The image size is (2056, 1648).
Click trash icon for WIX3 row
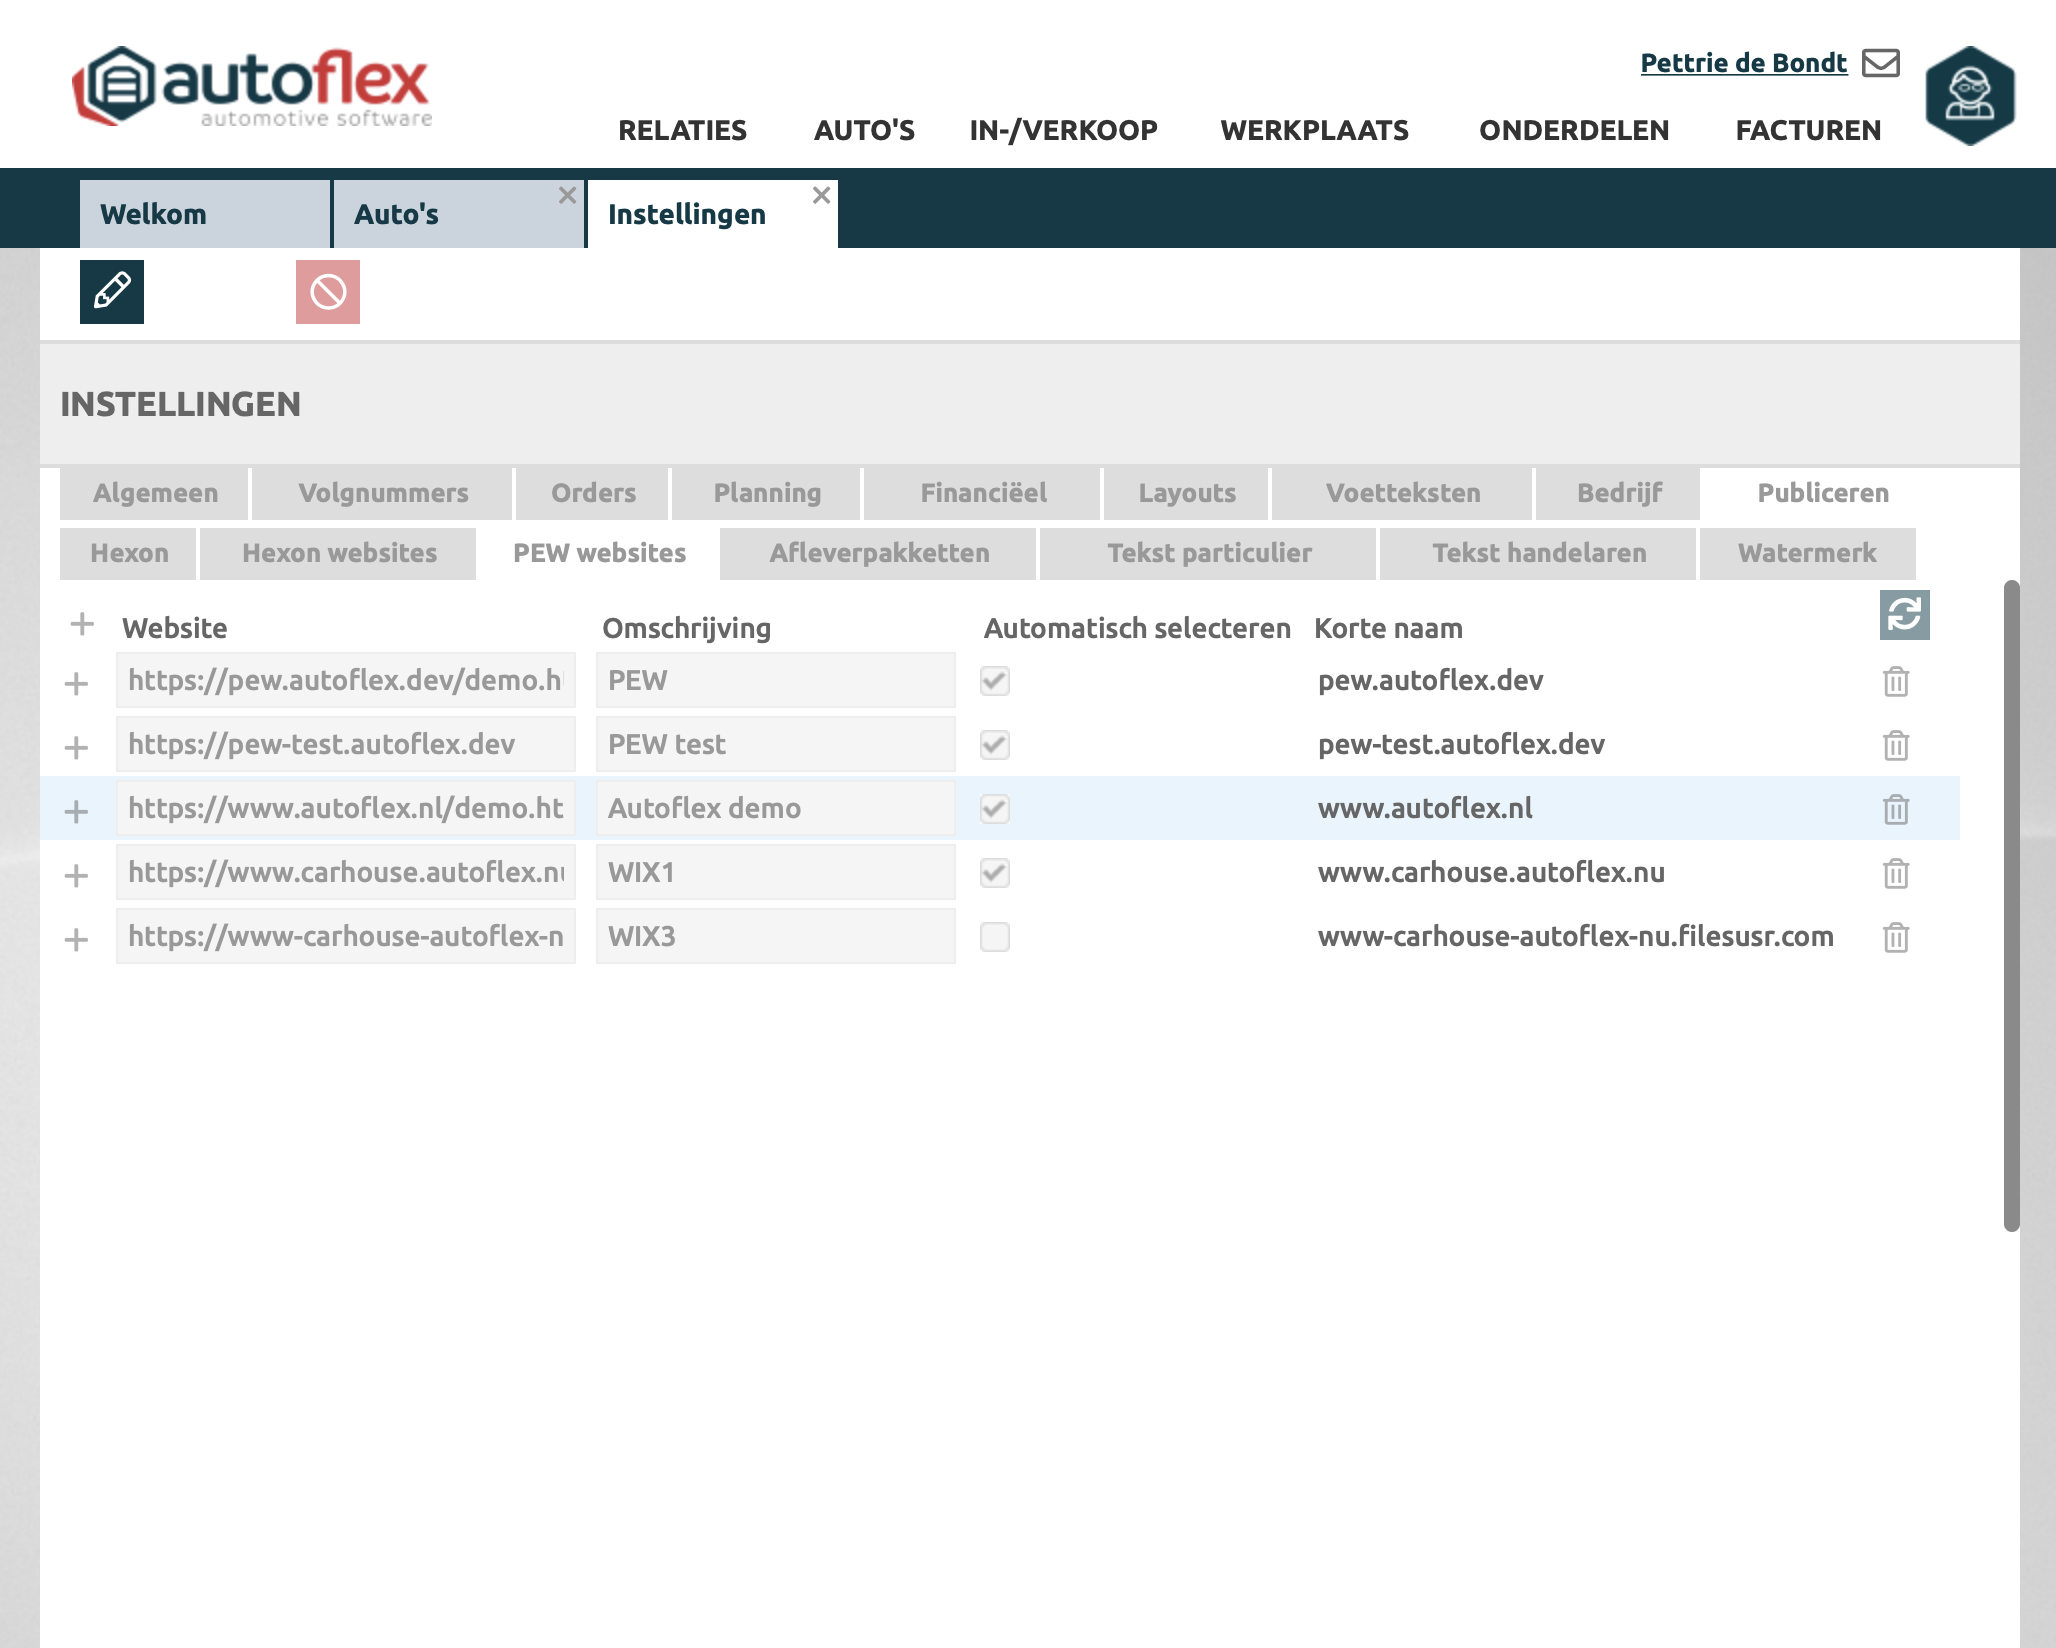pos(1896,937)
